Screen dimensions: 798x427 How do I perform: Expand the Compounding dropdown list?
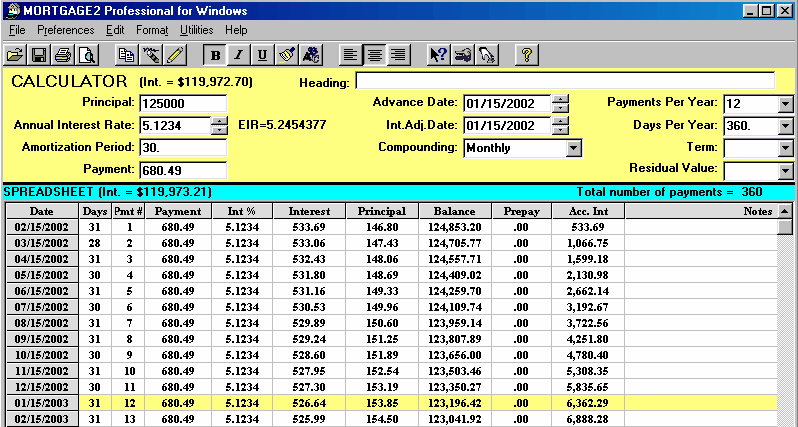click(x=573, y=148)
